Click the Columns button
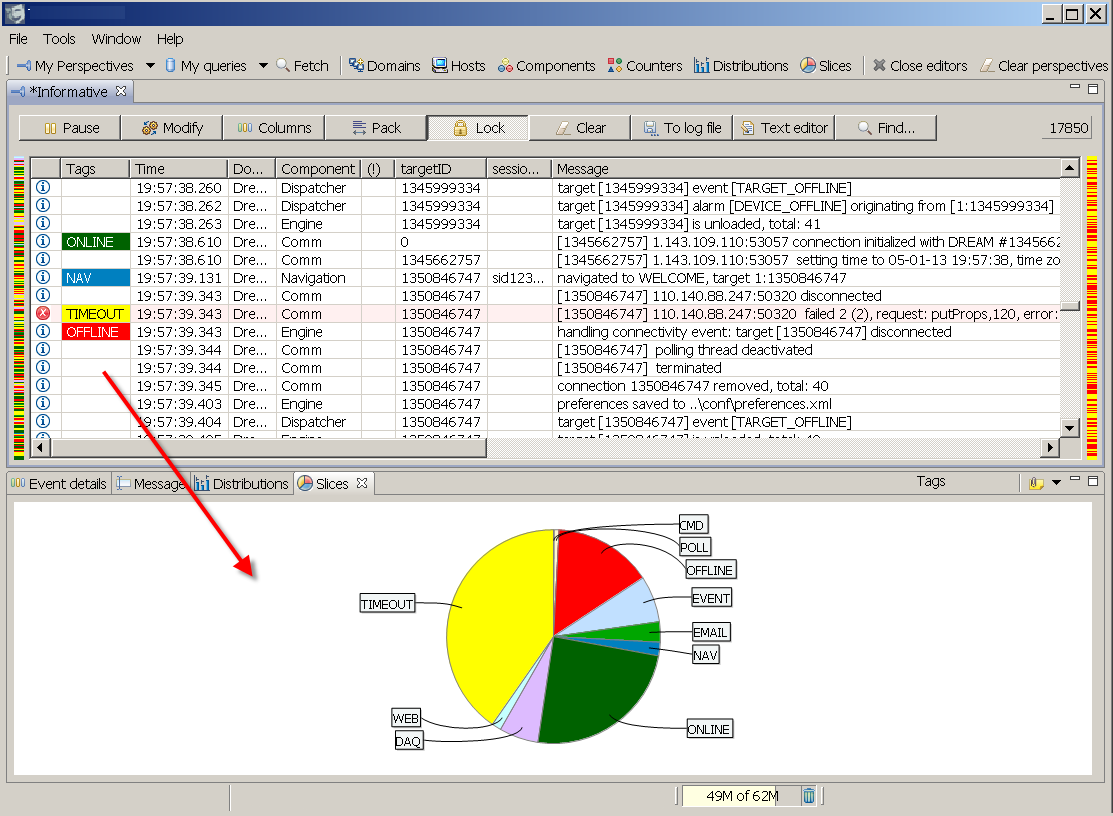Screen dimensions: 1113x816 pos(274,128)
